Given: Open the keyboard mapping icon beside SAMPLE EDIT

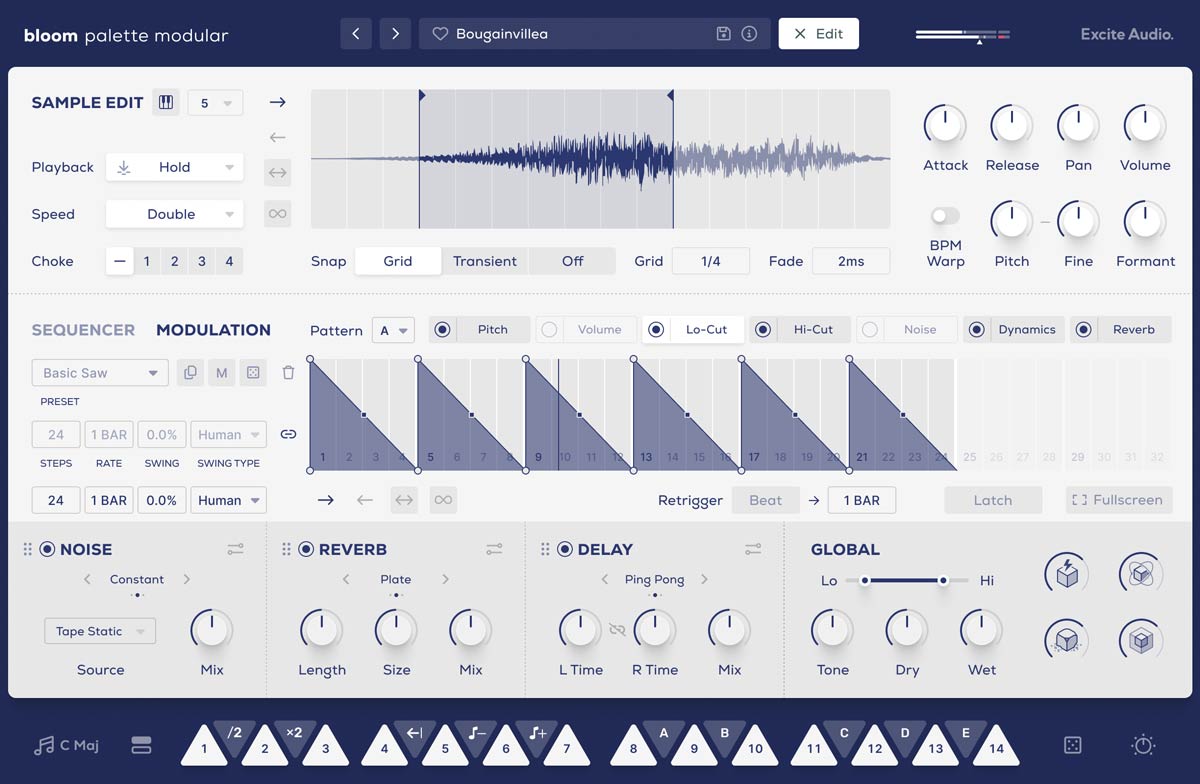Looking at the screenshot, I should point(166,102).
